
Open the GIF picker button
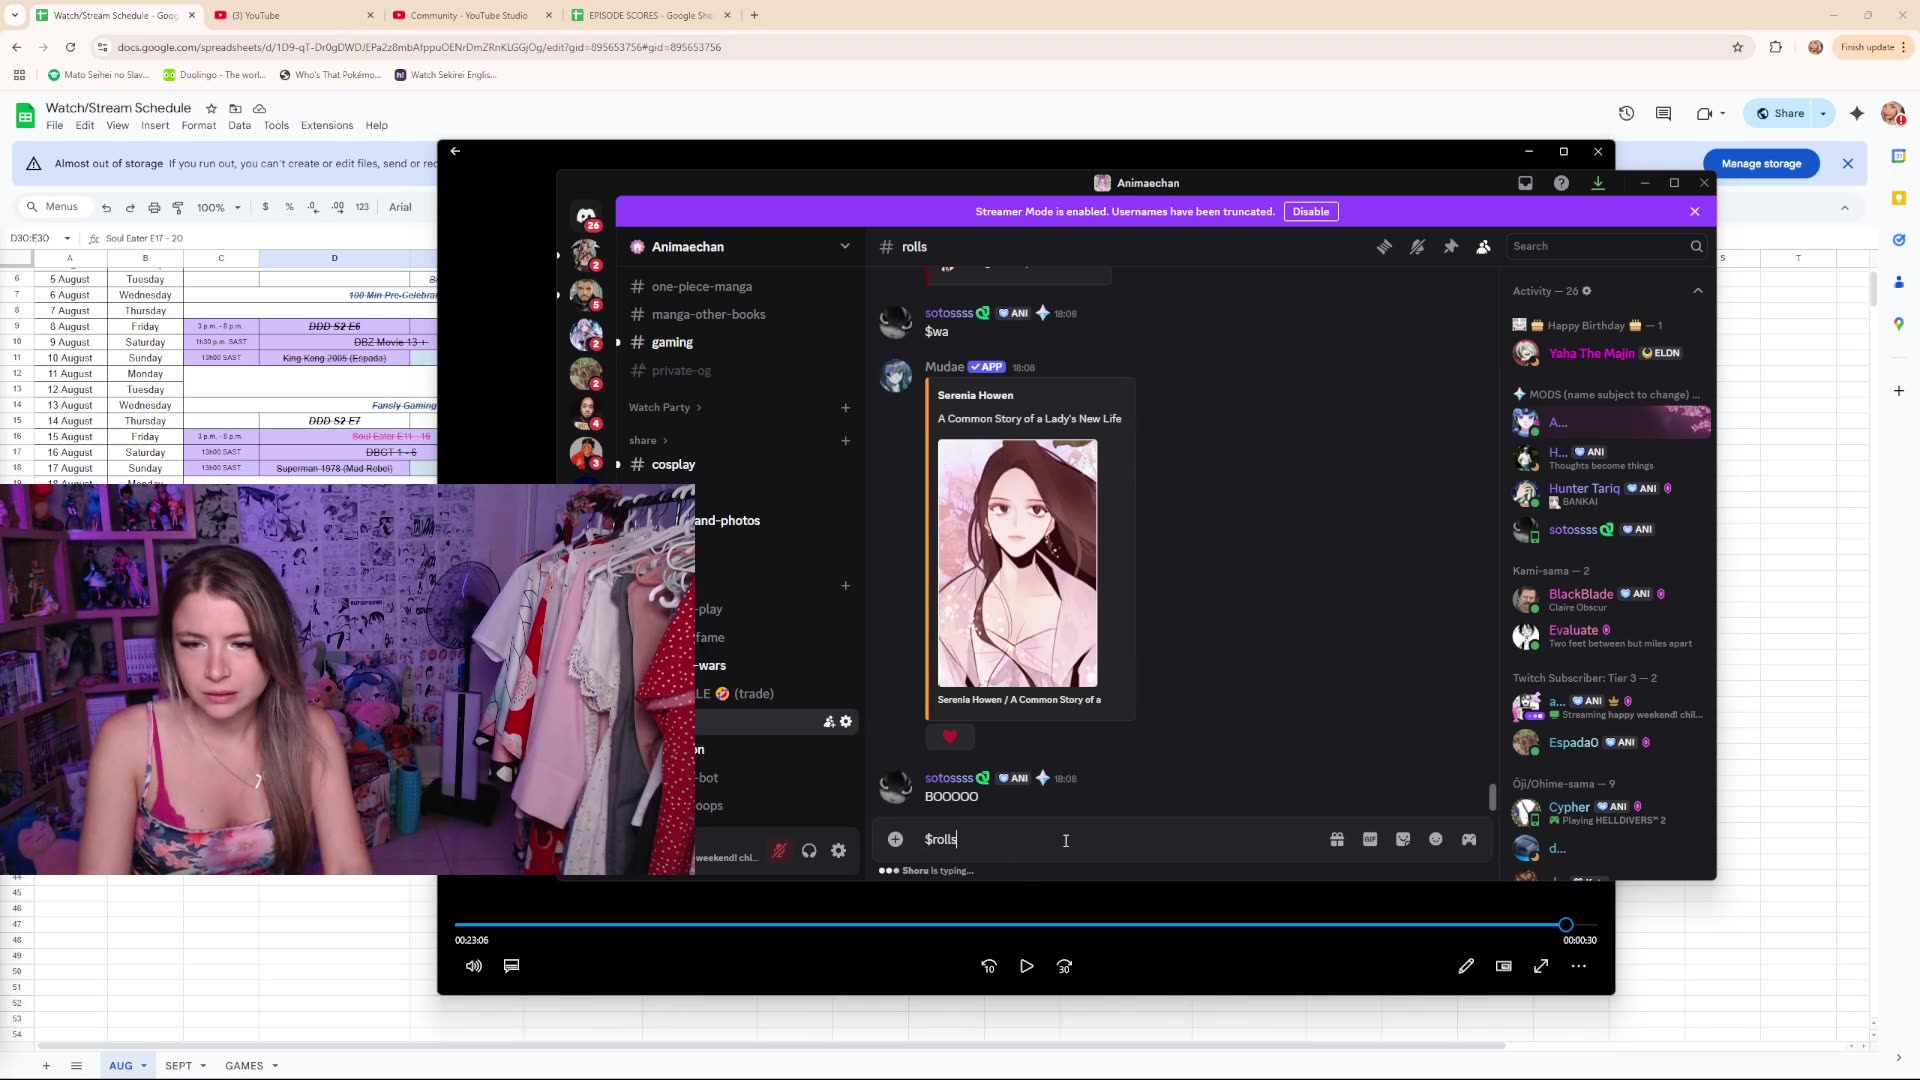point(1370,840)
